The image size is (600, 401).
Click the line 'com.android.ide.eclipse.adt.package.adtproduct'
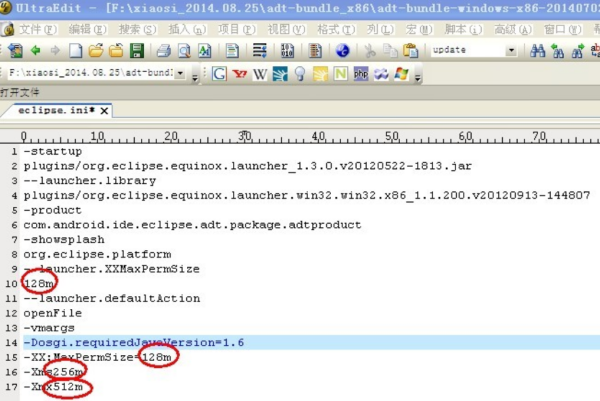click(192, 225)
